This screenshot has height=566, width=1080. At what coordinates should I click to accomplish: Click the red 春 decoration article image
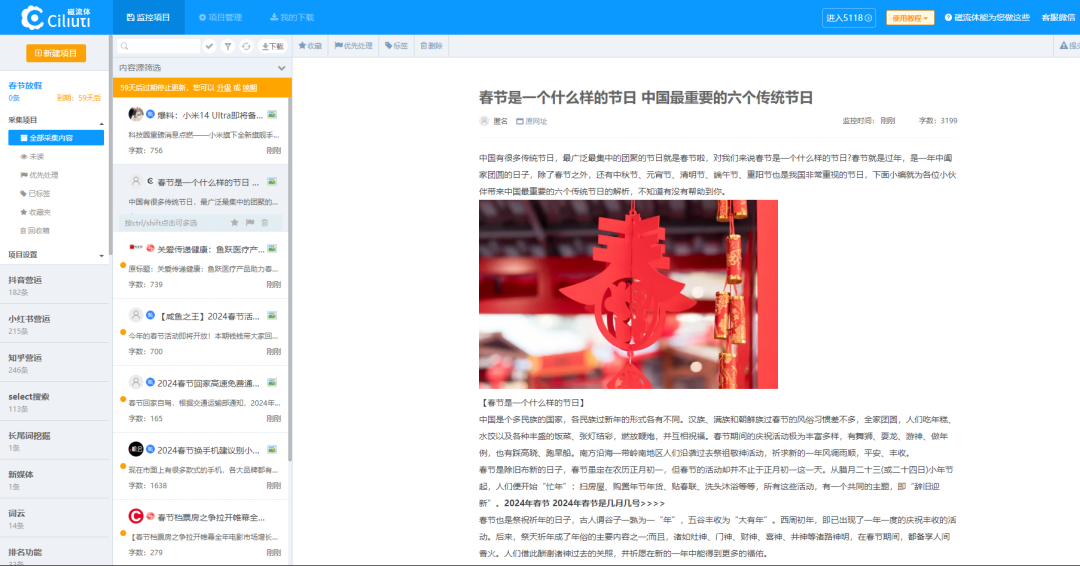tap(628, 295)
